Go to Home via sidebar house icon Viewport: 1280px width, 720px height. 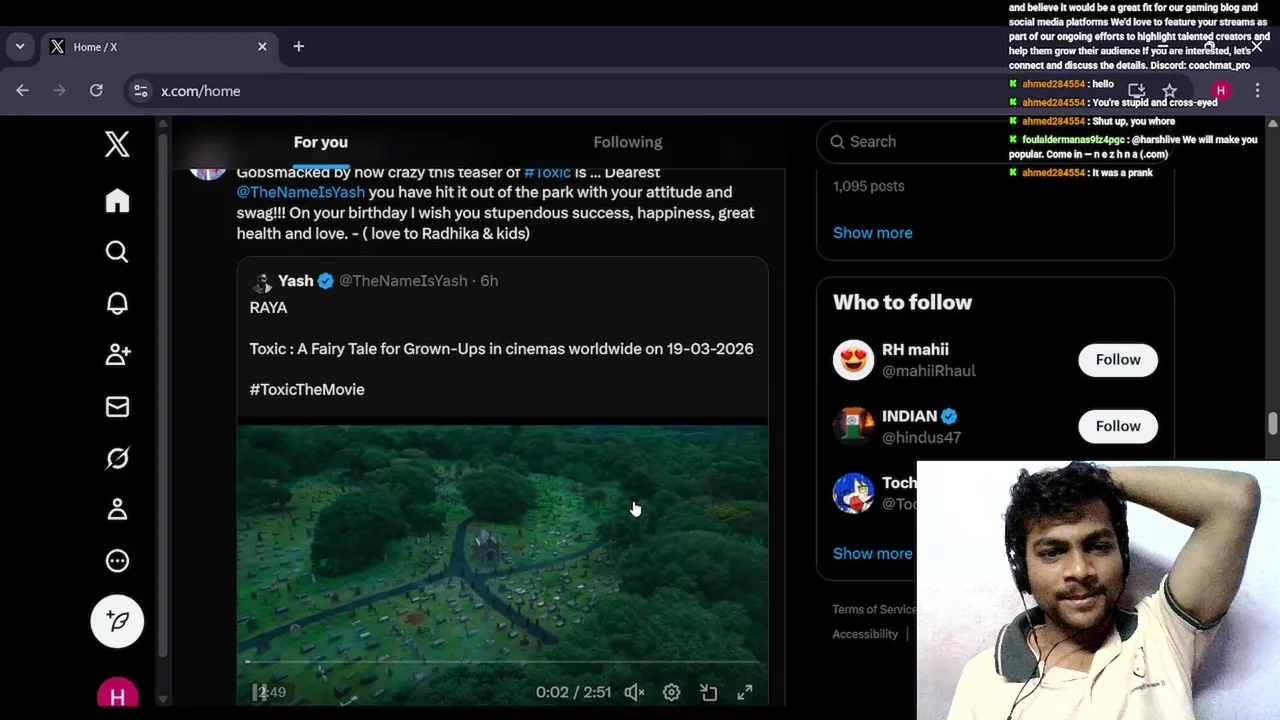tap(117, 201)
